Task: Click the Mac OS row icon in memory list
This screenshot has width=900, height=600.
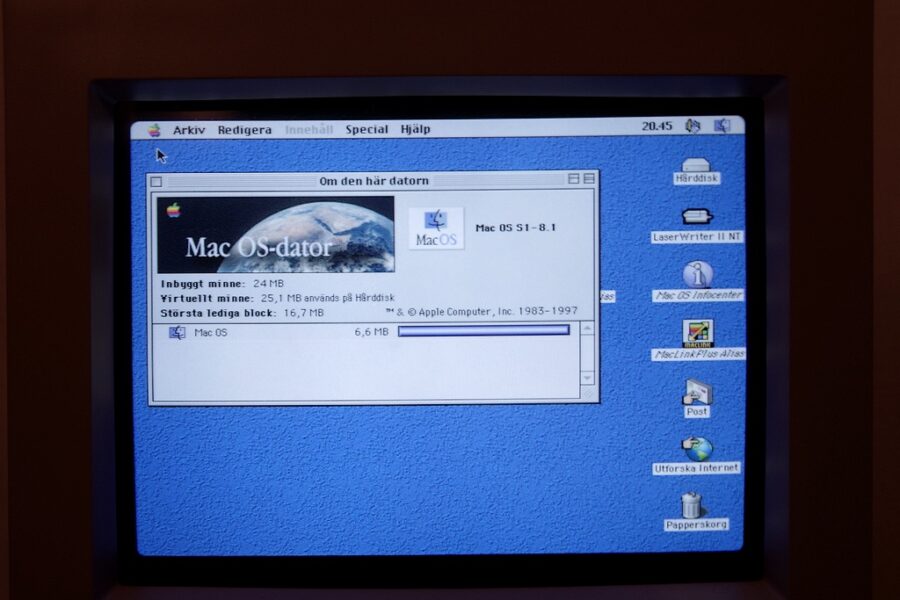Action: (177, 332)
